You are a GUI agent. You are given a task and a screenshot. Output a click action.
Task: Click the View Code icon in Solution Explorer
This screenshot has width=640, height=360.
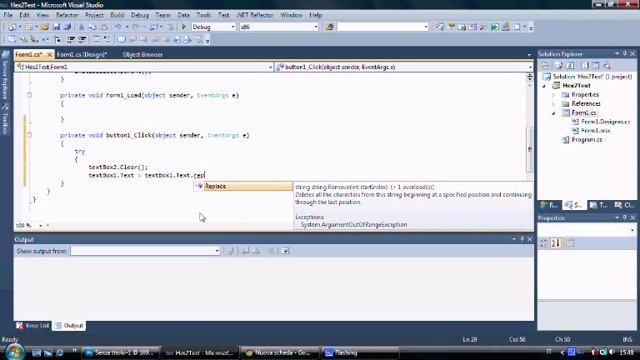(584, 65)
